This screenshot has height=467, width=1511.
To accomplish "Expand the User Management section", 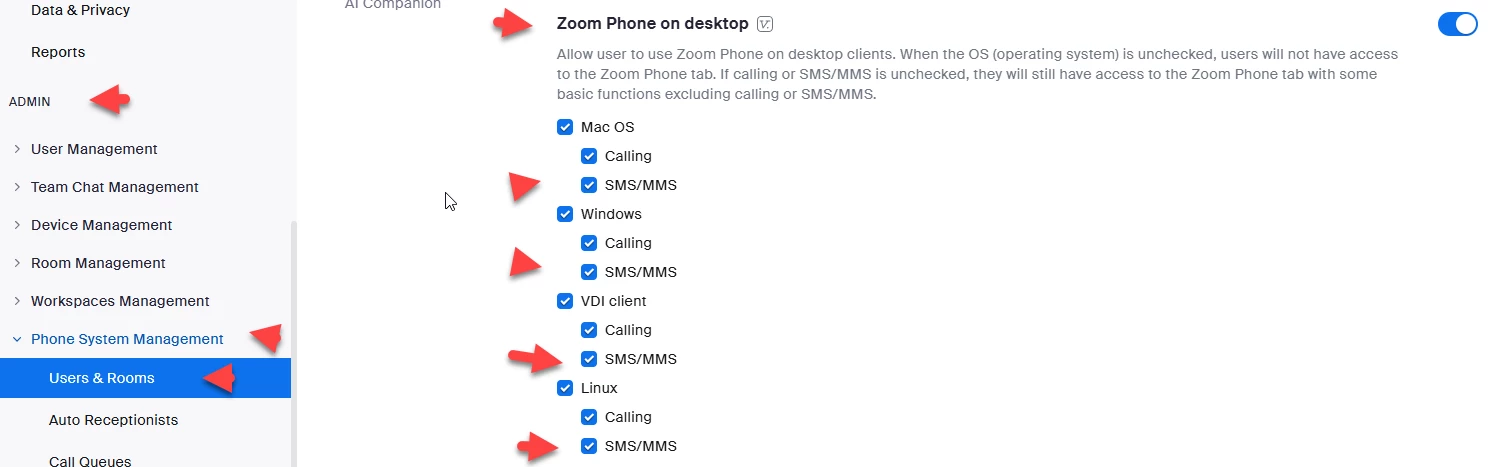I will pyautogui.click(x=94, y=149).
